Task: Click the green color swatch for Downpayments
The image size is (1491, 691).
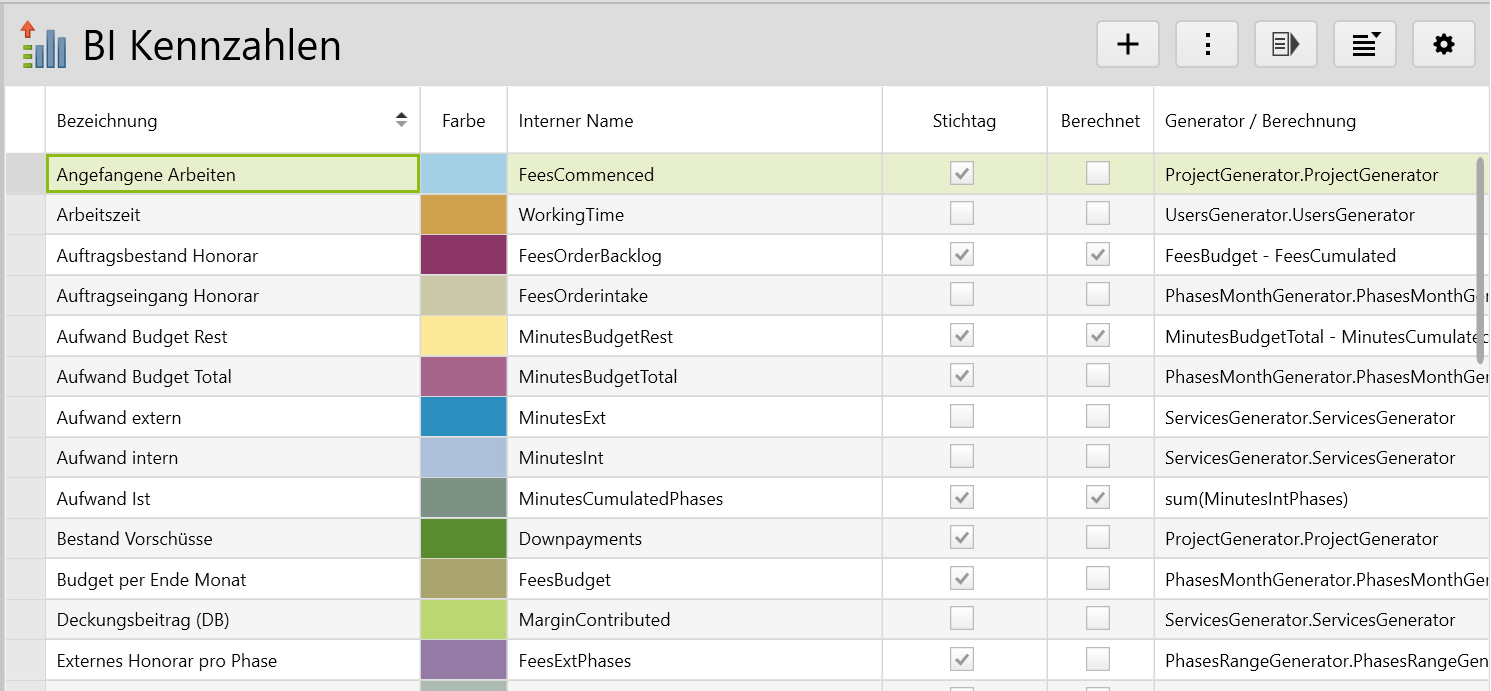Action: click(464, 539)
